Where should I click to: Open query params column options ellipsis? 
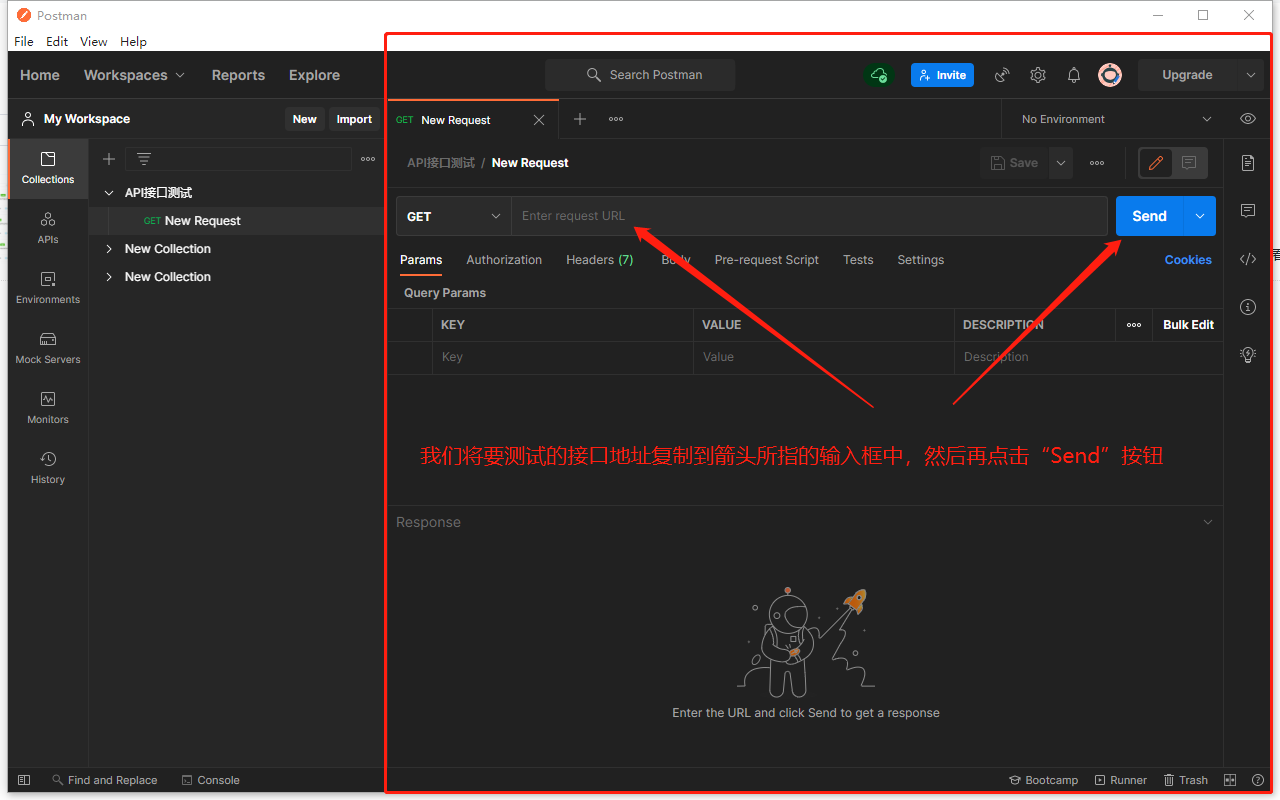coord(1134,325)
